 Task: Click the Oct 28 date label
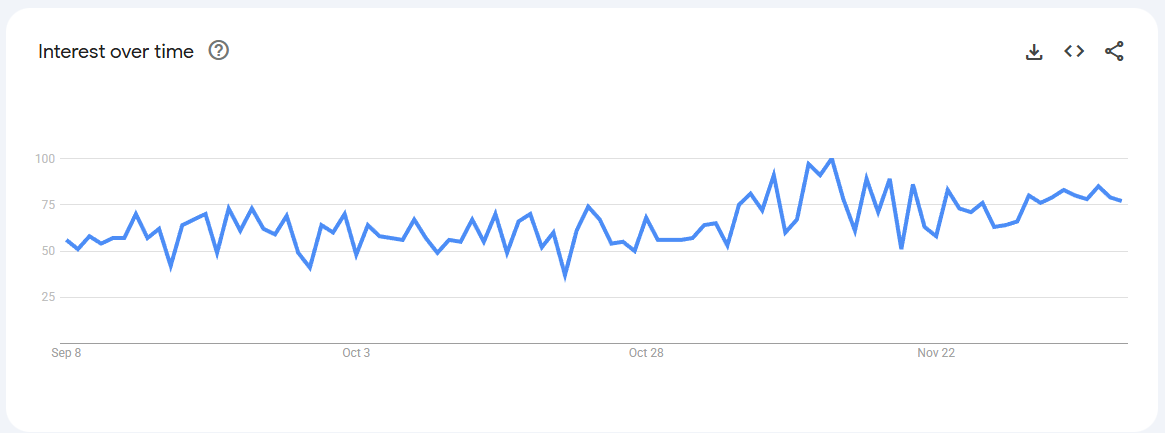646,353
